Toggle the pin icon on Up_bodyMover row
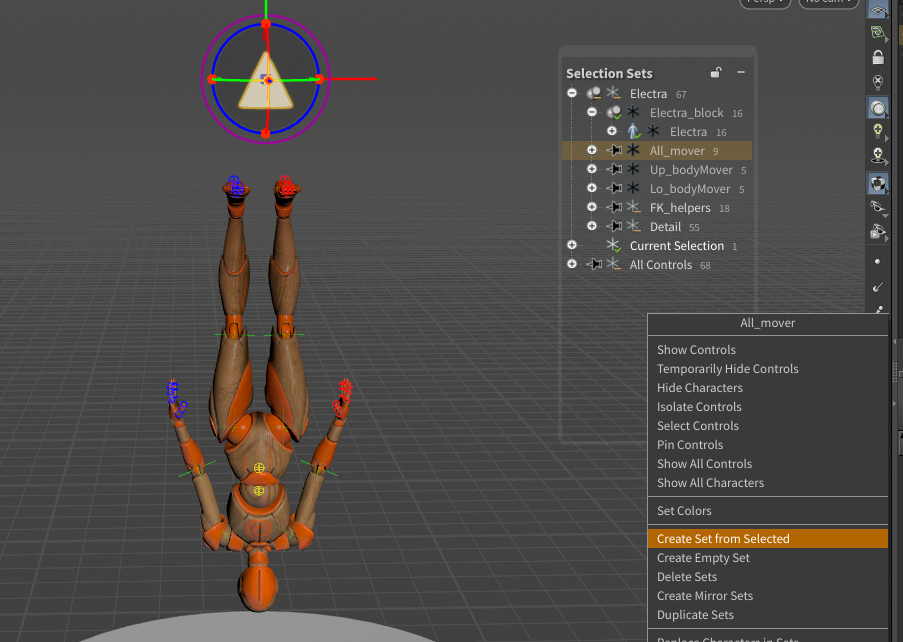The image size is (903, 642). [x=614, y=169]
